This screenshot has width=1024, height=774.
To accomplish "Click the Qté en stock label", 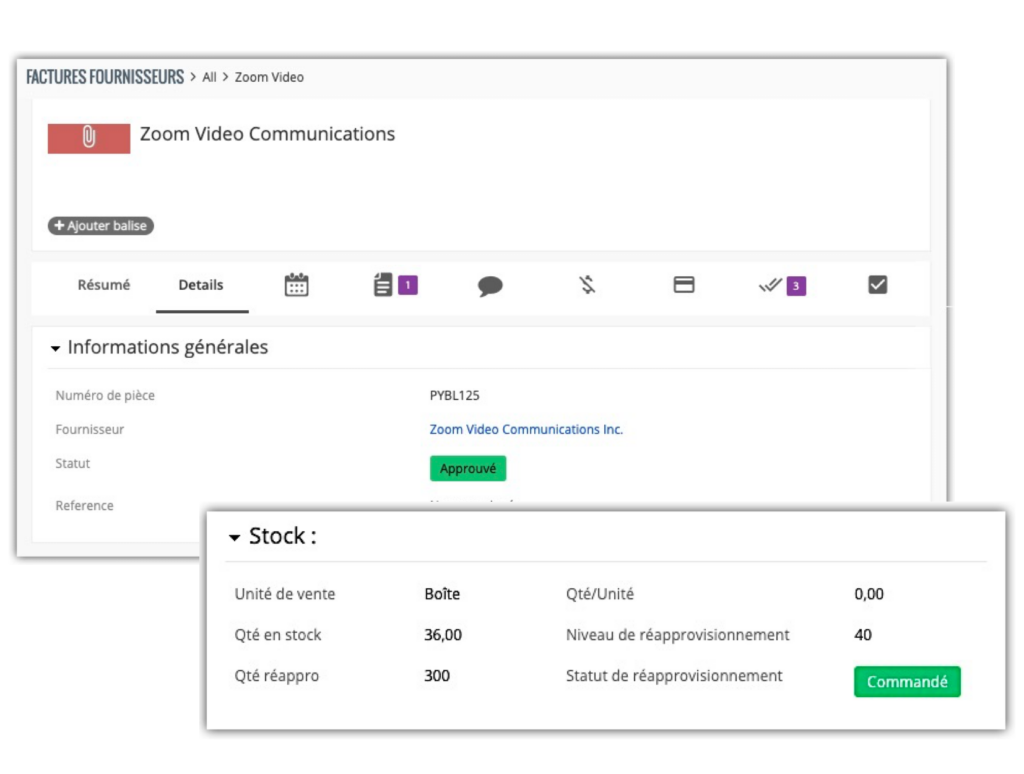I will (x=278, y=635).
